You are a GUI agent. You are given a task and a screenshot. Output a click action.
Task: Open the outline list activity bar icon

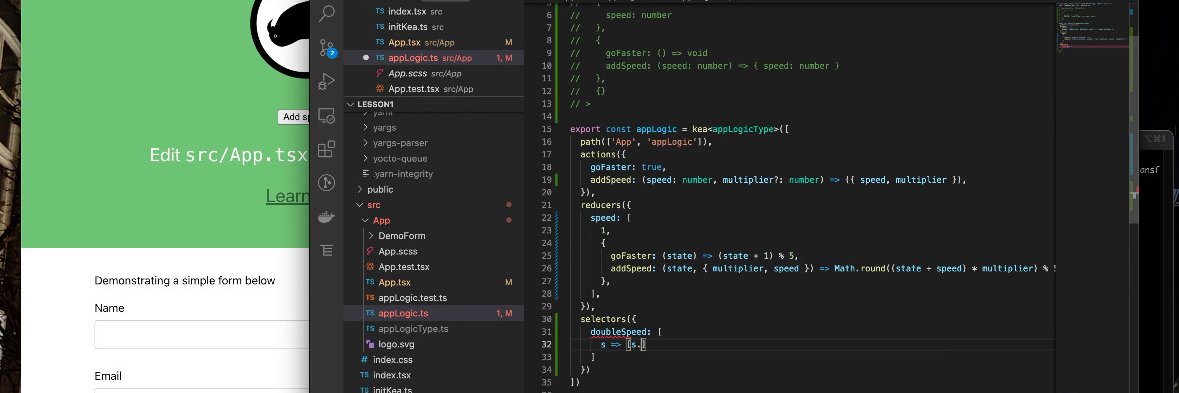pyautogui.click(x=327, y=251)
